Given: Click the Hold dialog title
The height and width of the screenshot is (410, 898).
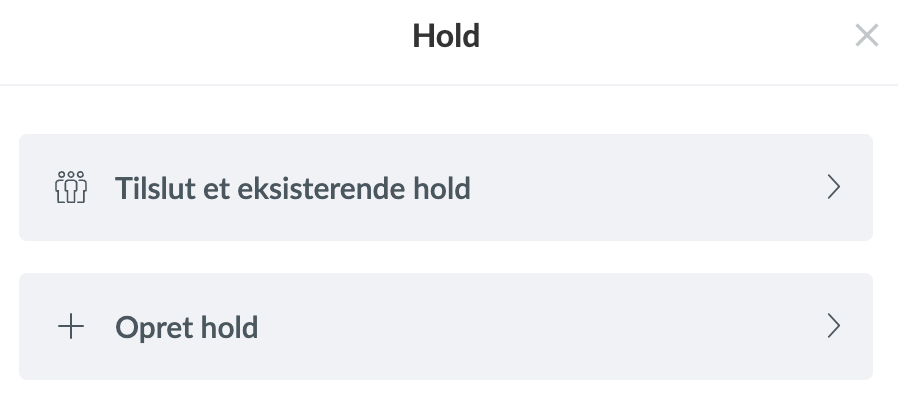Looking at the screenshot, I should (x=446, y=36).
